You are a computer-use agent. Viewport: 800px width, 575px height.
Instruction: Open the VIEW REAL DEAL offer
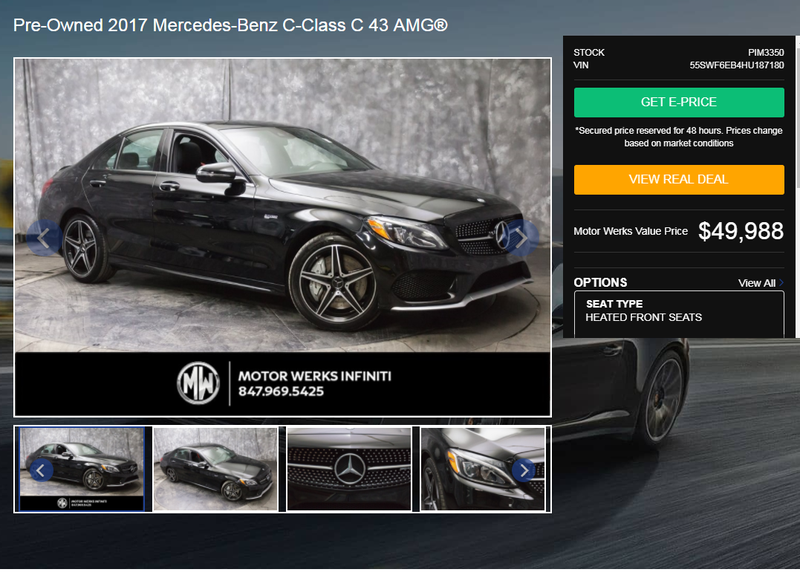[679, 180]
